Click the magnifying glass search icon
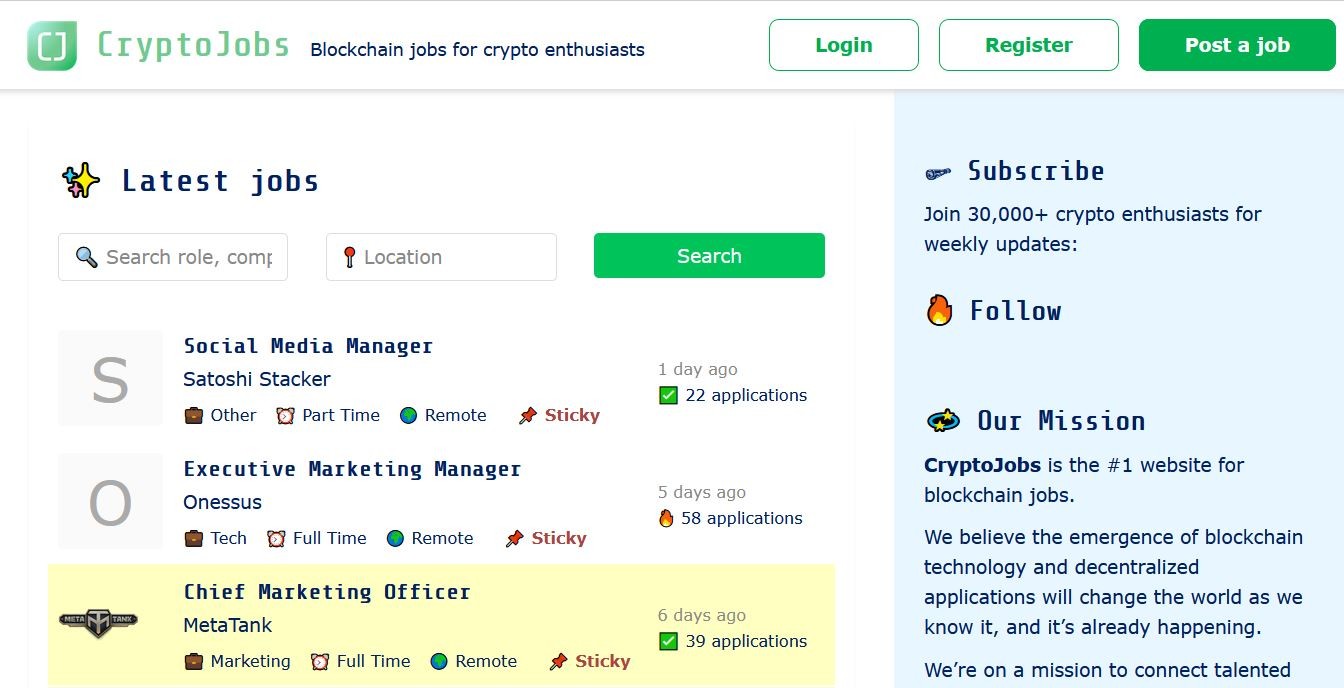1344x688 pixels. [x=86, y=257]
